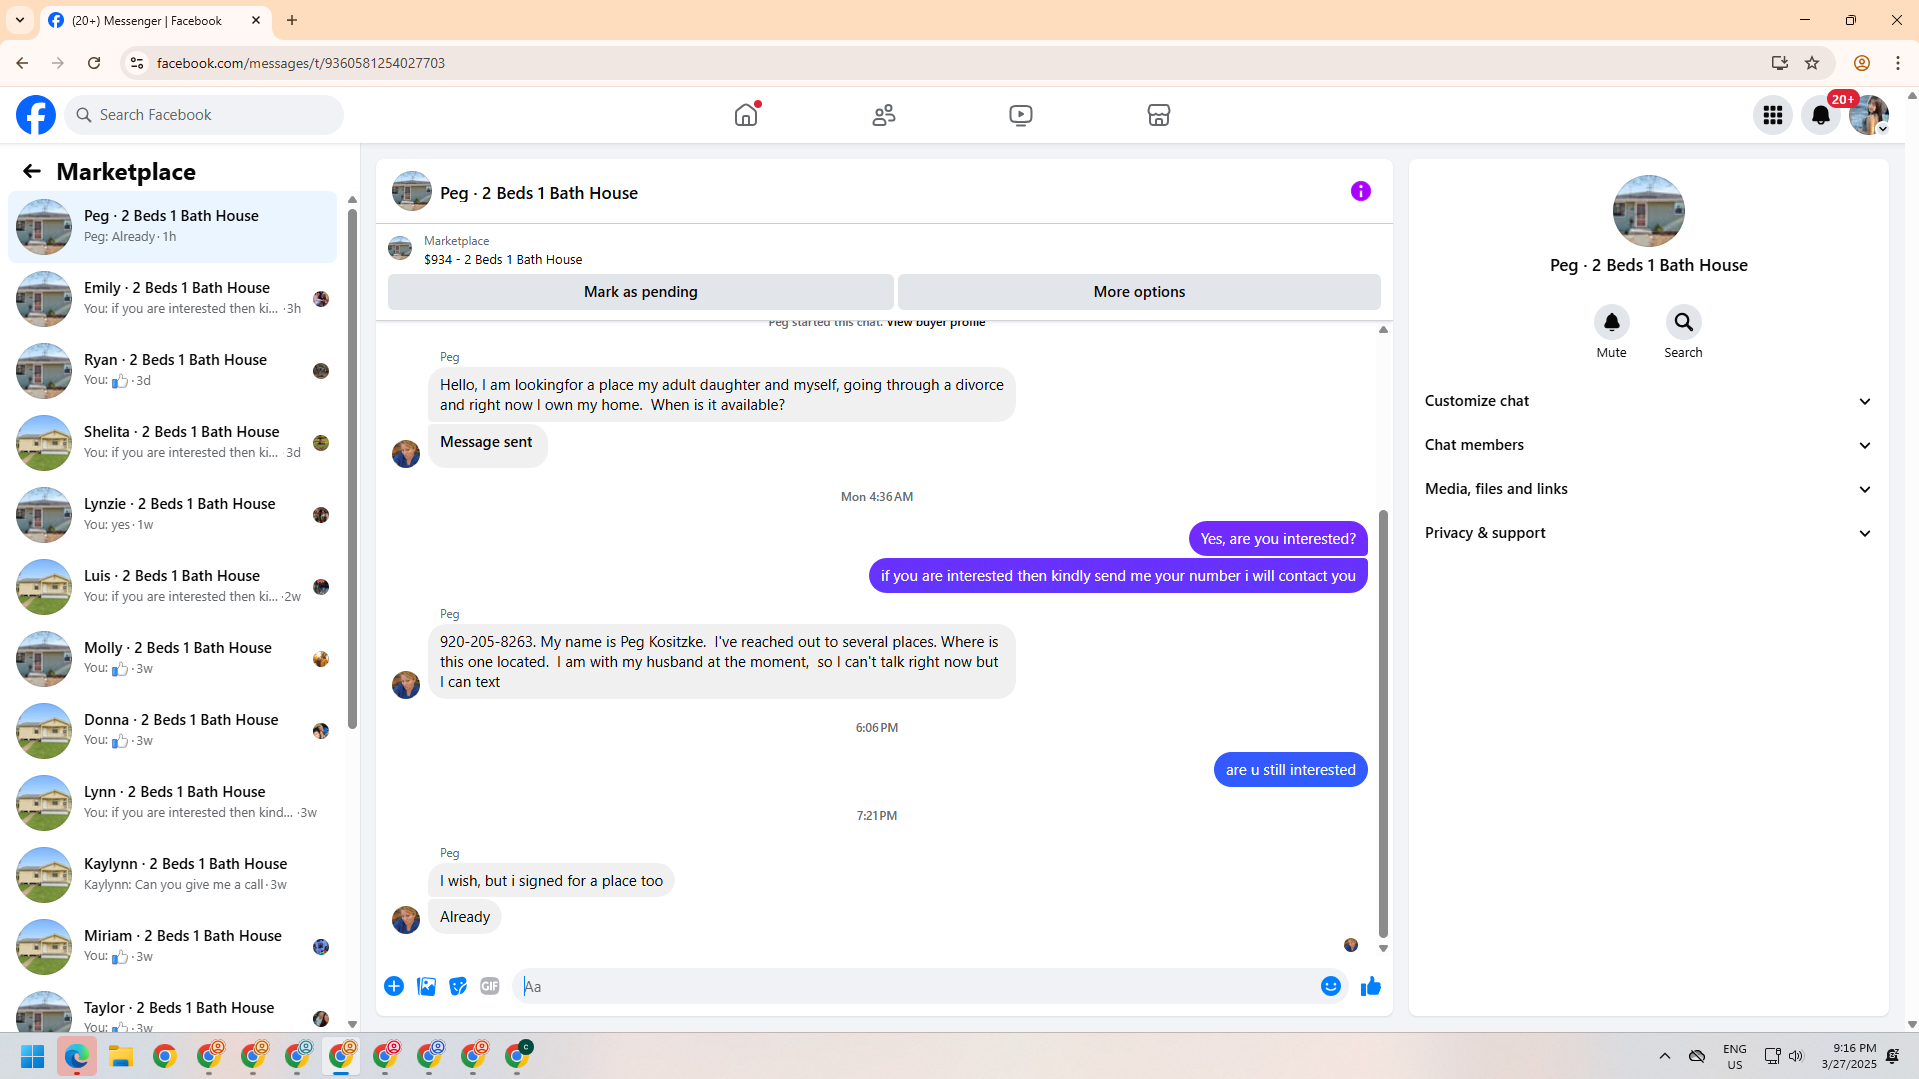This screenshot has width=1919, height=1079.
Task: Open Chrome profile icon in toolbar
Action: click(1862, 63)
